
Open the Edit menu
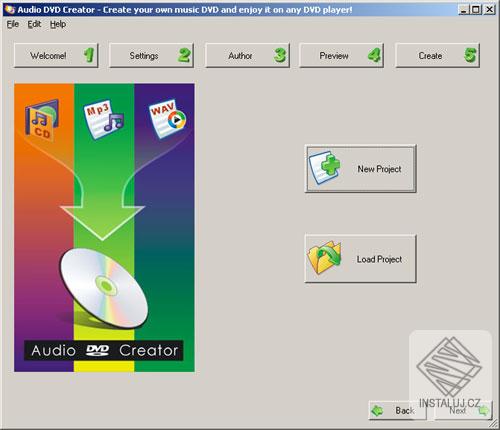[34, 24]
